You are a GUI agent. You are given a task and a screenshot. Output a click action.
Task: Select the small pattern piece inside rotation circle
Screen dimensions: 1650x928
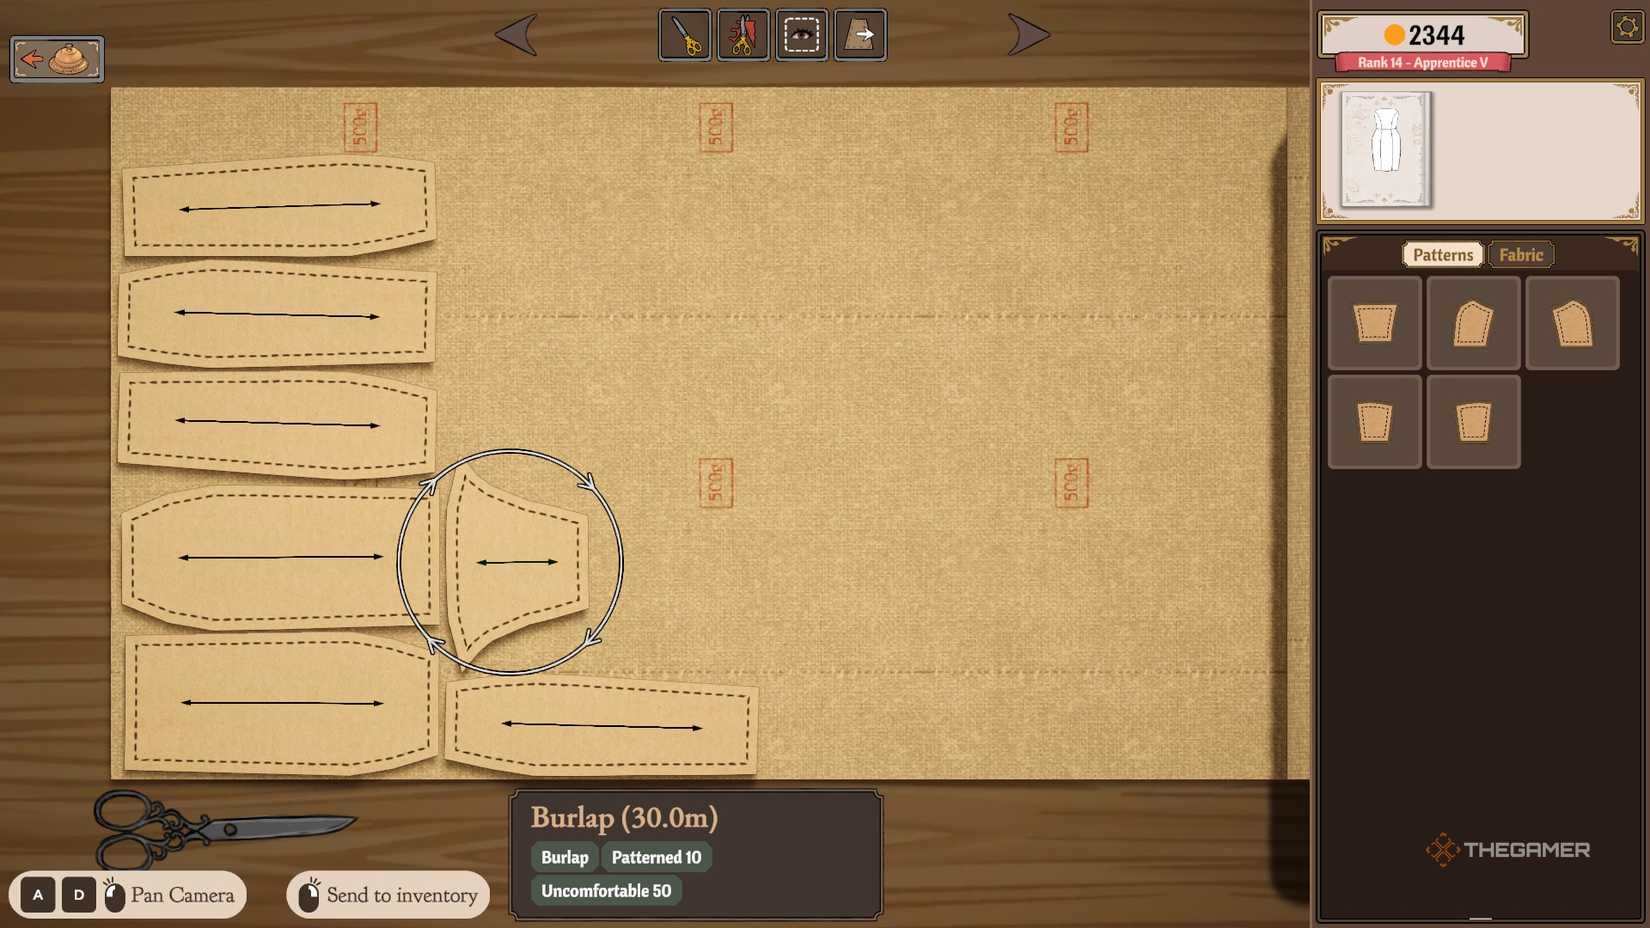pyautogui.click(x=516, y=564)
